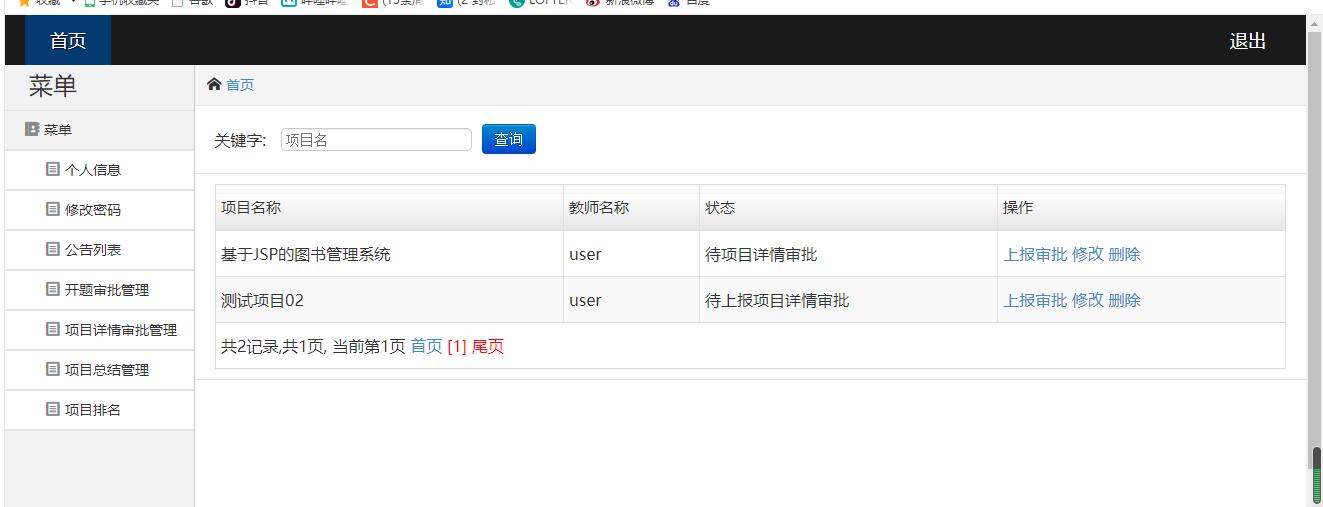Go to 尾页 in pagination

(x=488, y=346)
